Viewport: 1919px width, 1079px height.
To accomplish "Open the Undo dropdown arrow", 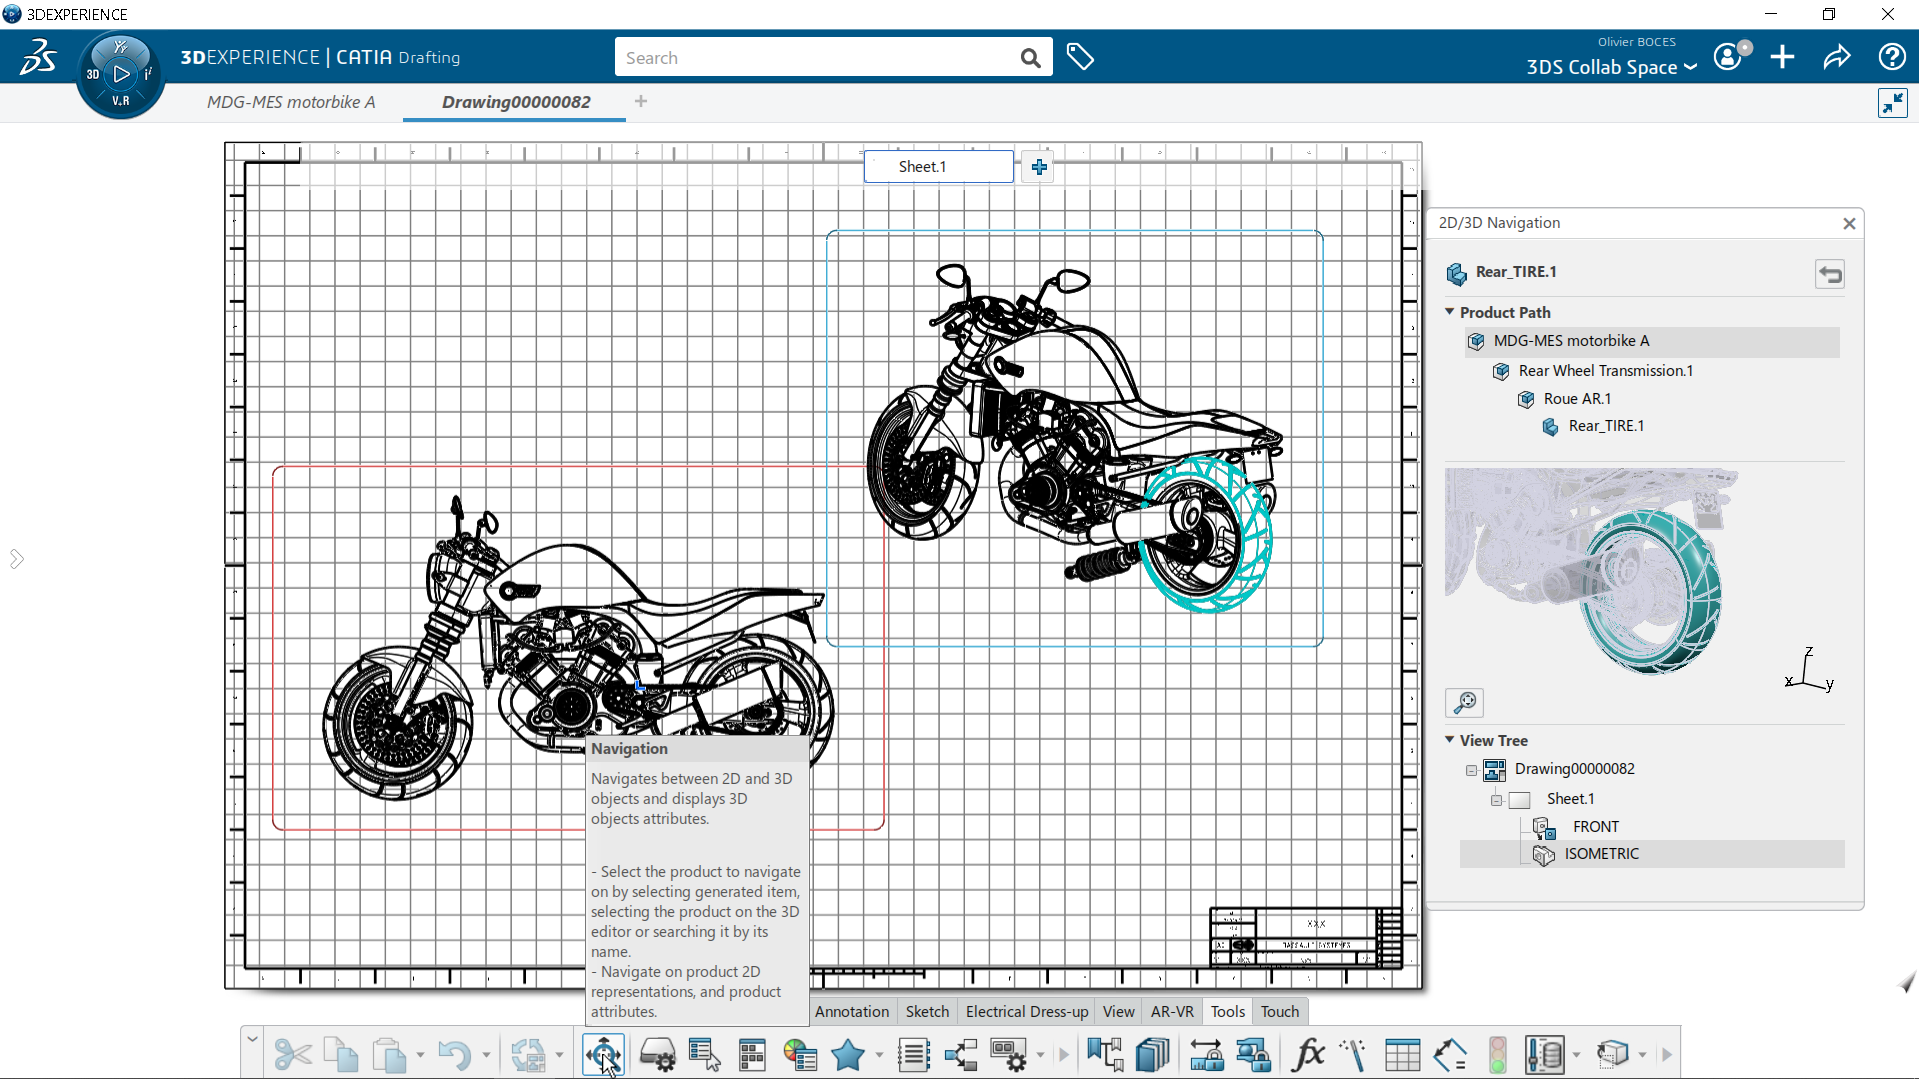I will [484, 1056].
